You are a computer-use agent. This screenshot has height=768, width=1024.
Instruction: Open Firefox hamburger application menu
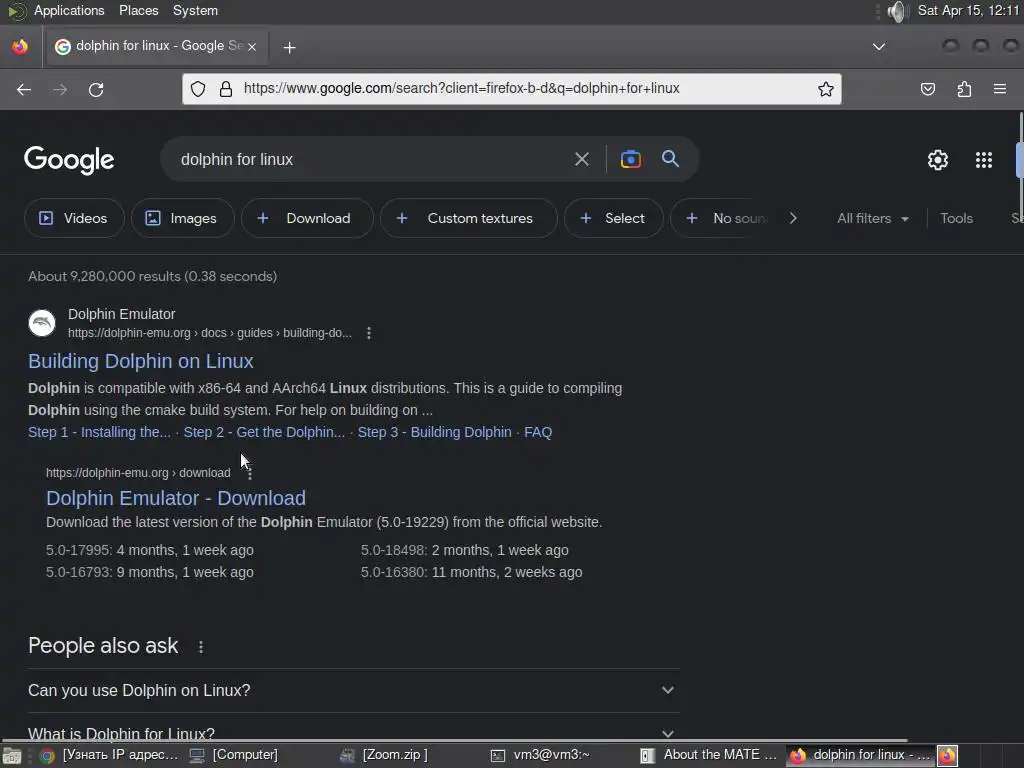[1000, 89]
